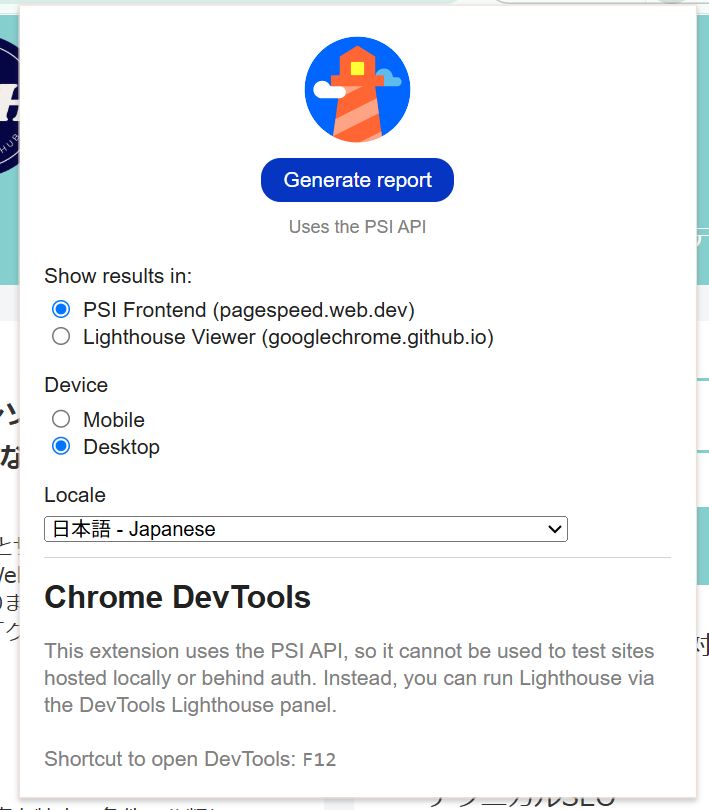Click the 'Device' section label
The width and height of the screenshot is (709, 810).
click(76, 385)
